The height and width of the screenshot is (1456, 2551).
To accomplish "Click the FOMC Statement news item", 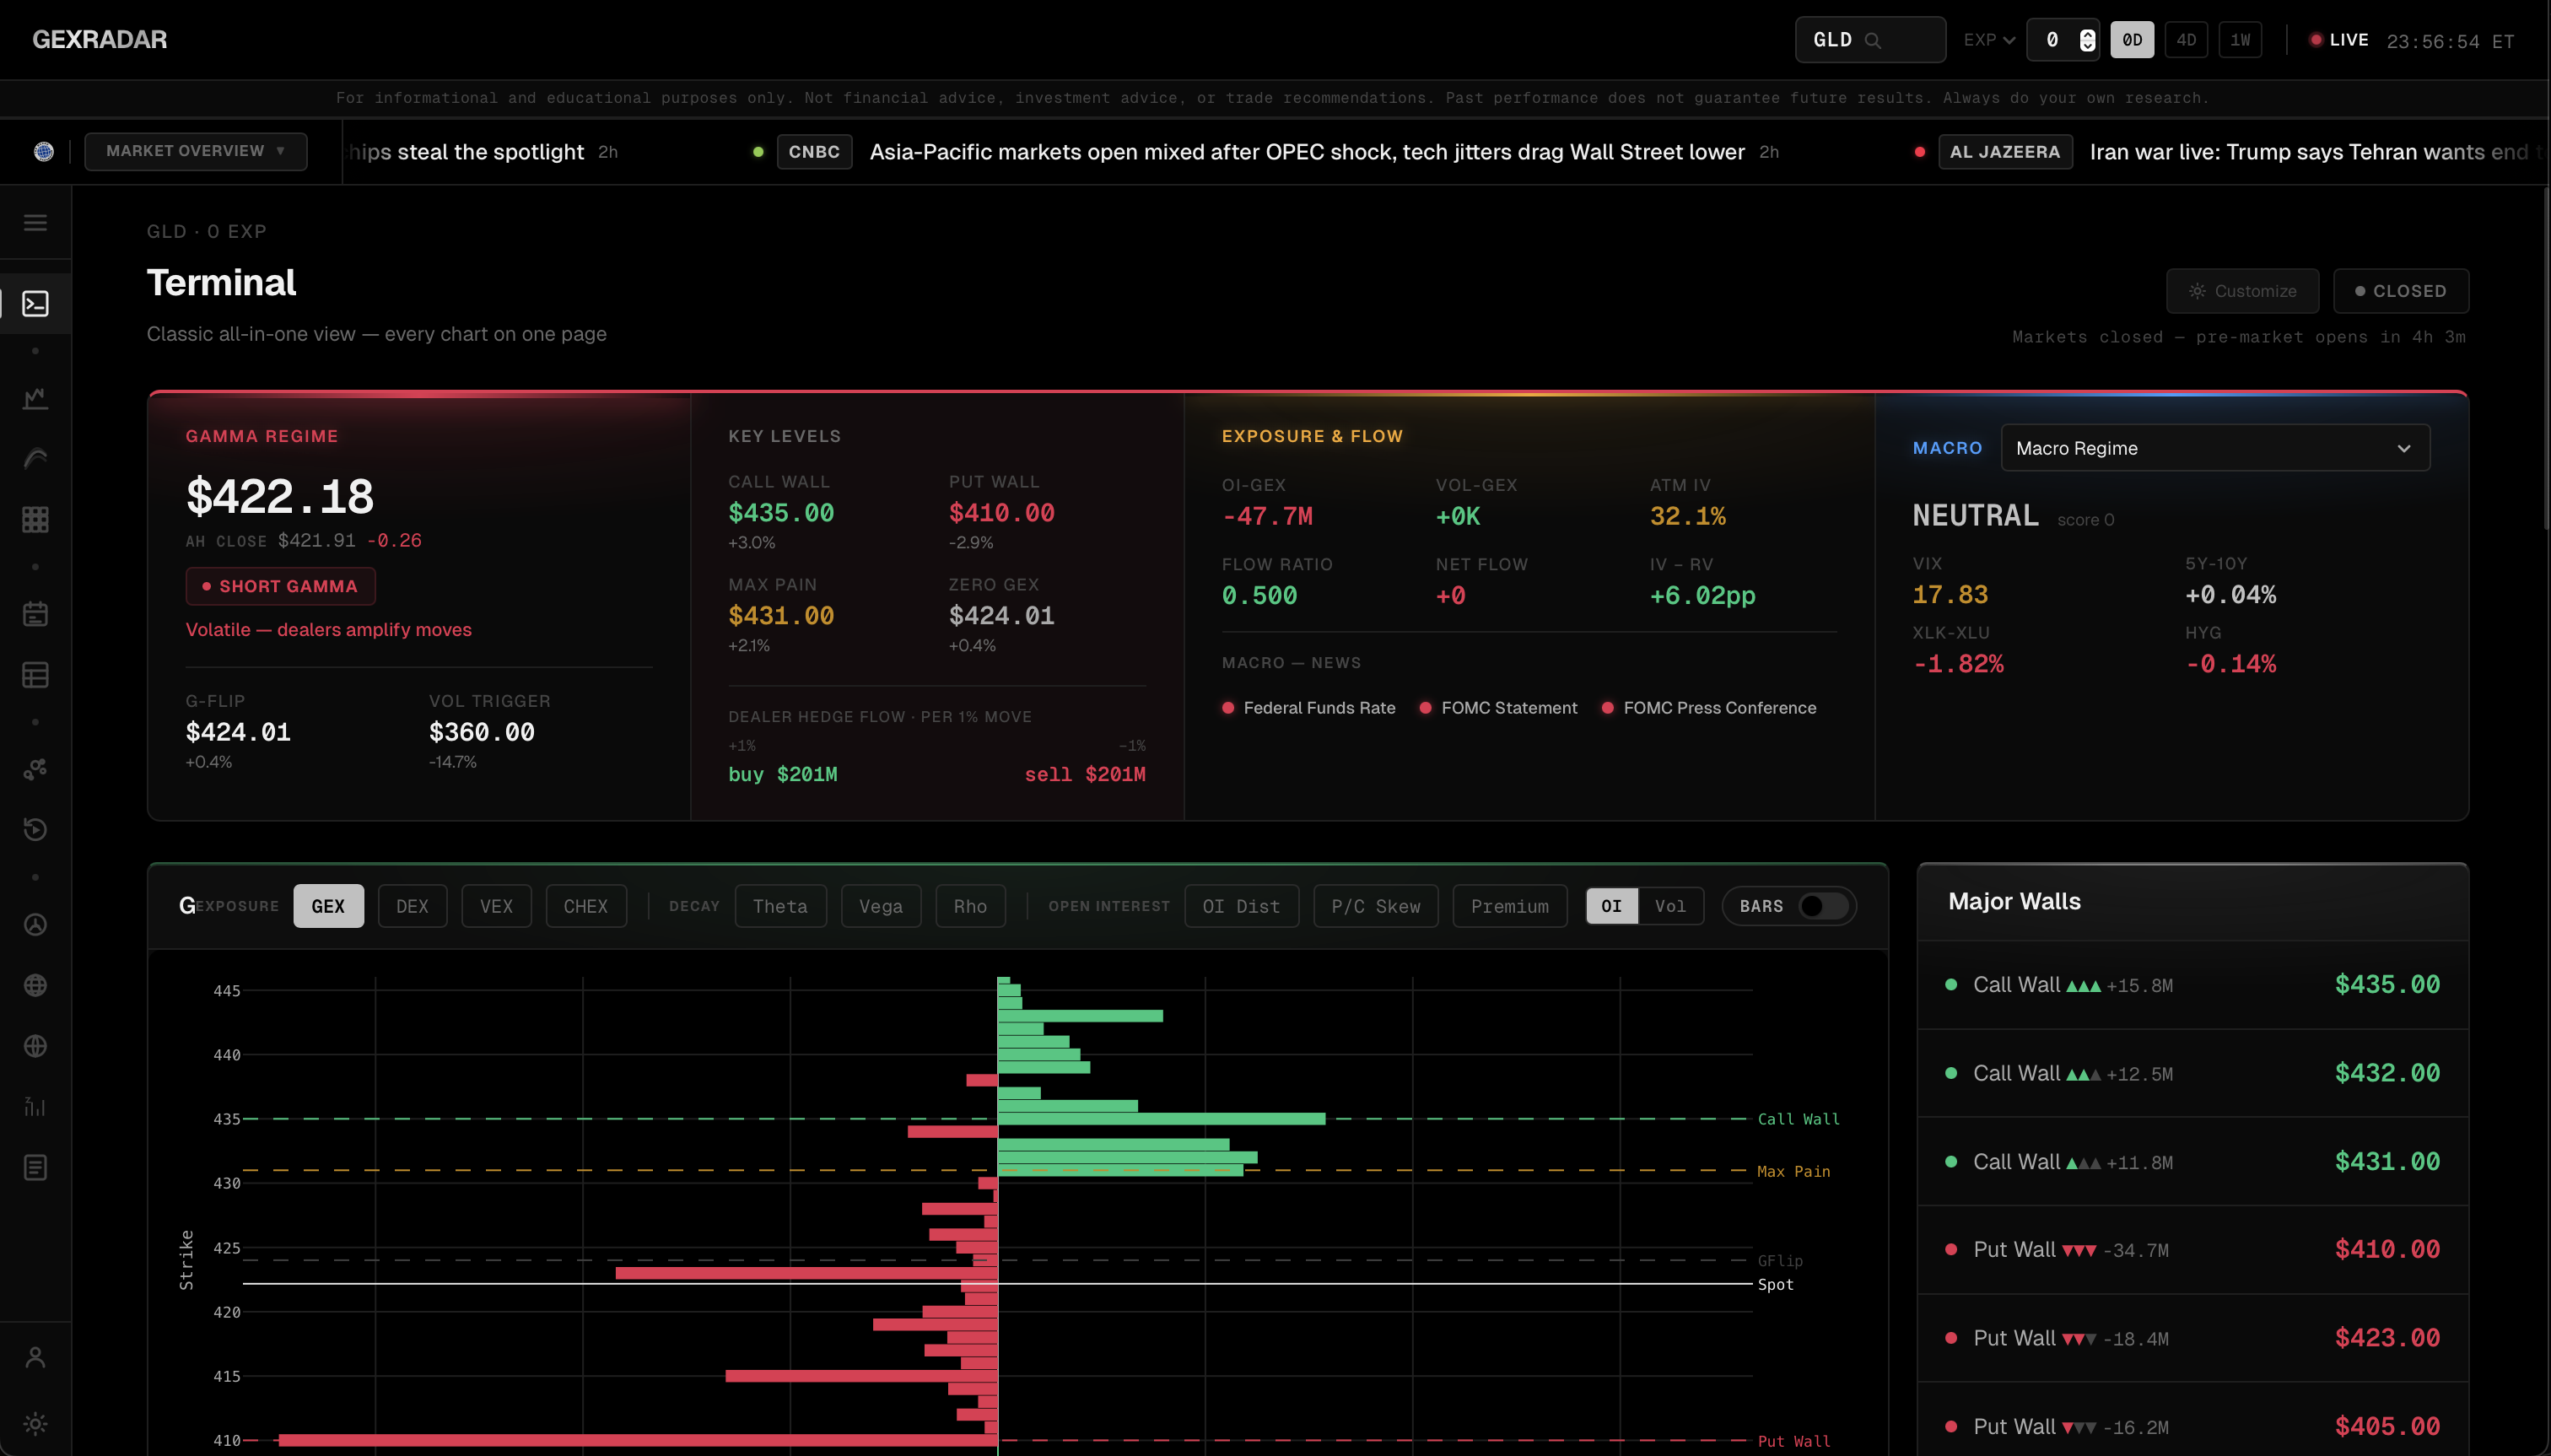I will (x=1498, y=708).
